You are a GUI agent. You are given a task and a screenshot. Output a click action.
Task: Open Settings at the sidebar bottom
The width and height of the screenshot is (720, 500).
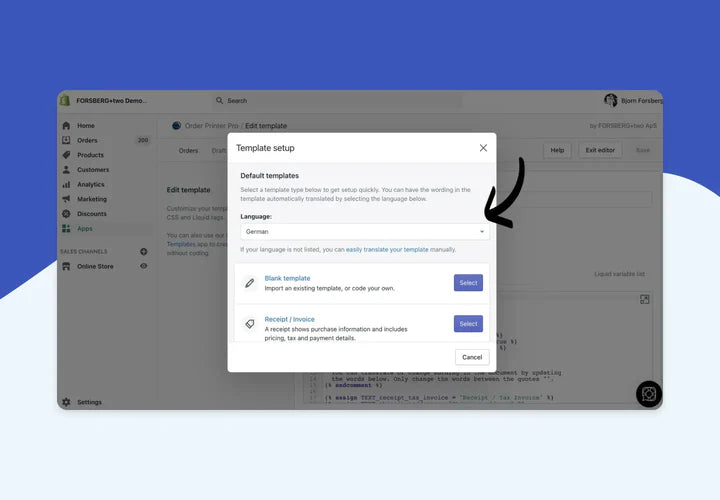coord(89,402)
